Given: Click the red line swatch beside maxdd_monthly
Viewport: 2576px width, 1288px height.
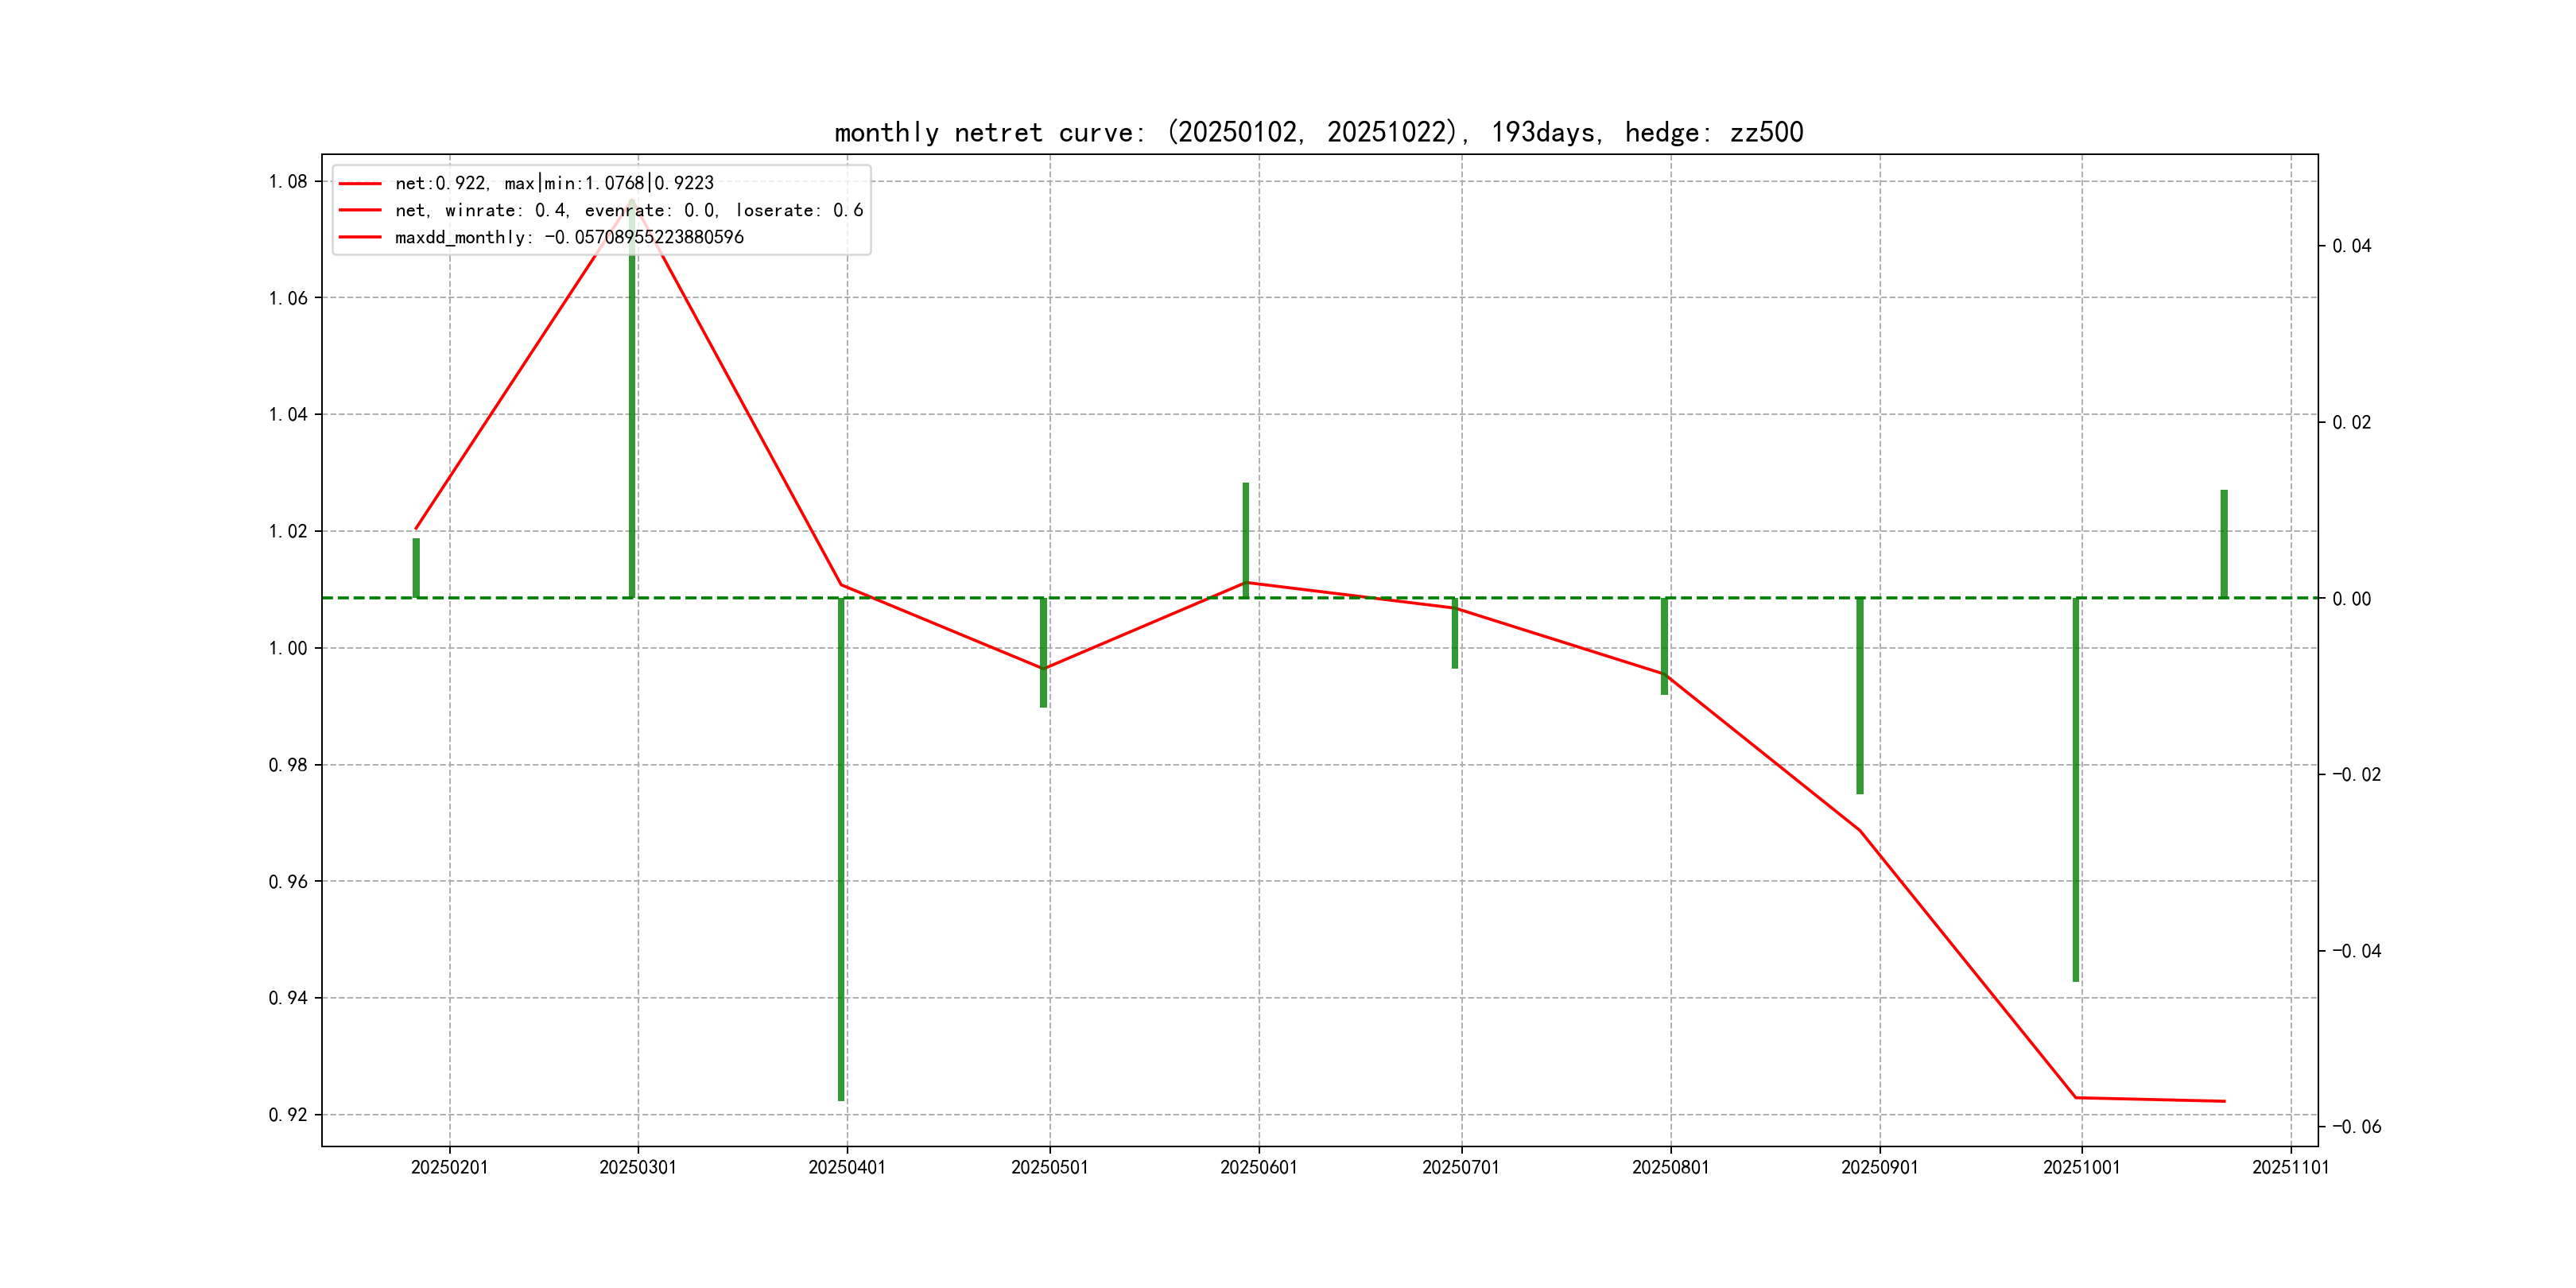Looking at the screenshot, I should point(360,237).
